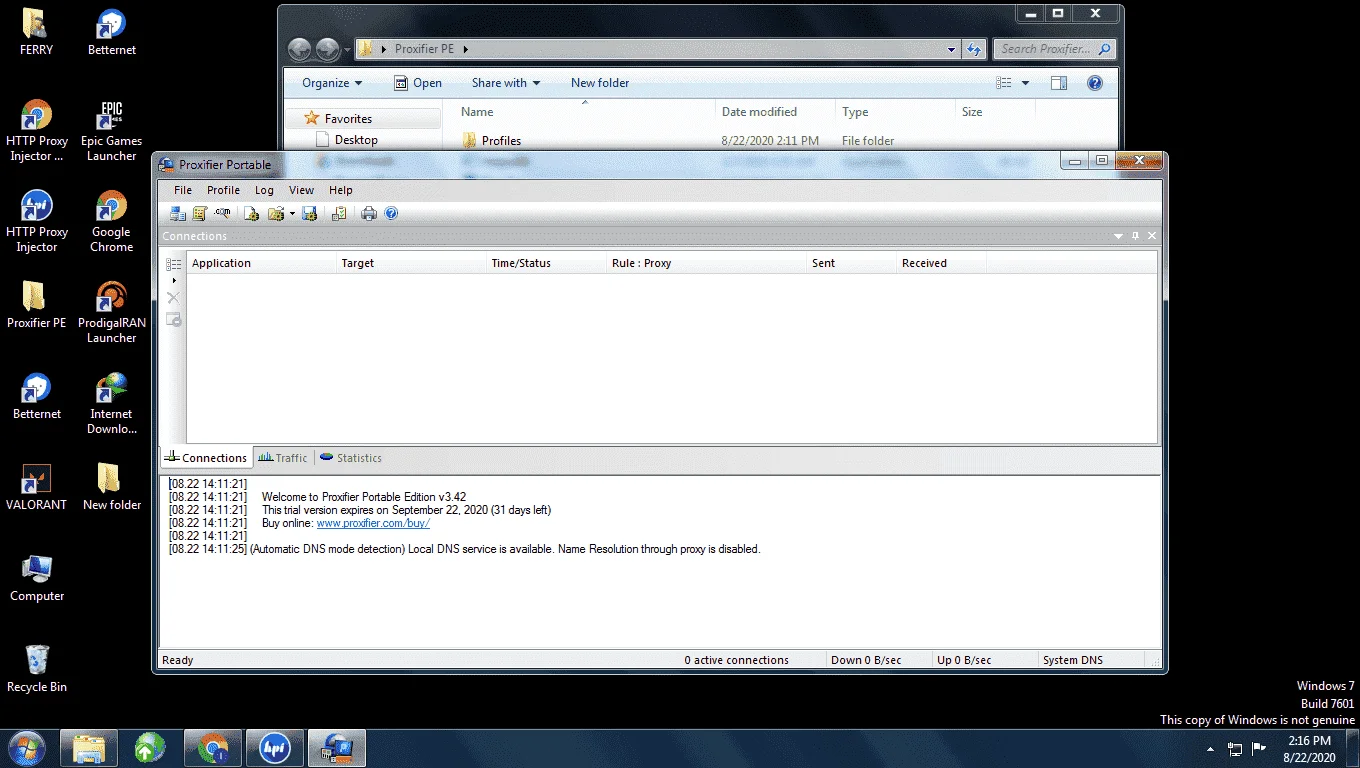
Task: Click the blue Help question-mark toolbar icon
Action: (x=391, y=213)
